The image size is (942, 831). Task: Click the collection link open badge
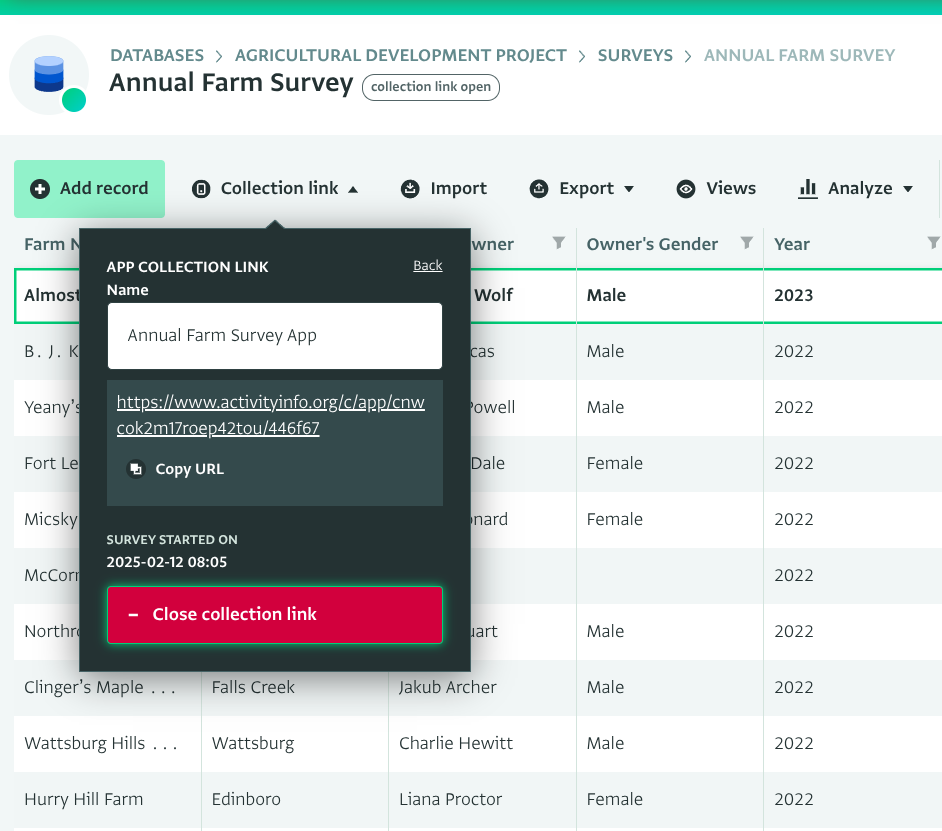click(x=431, y=87)
